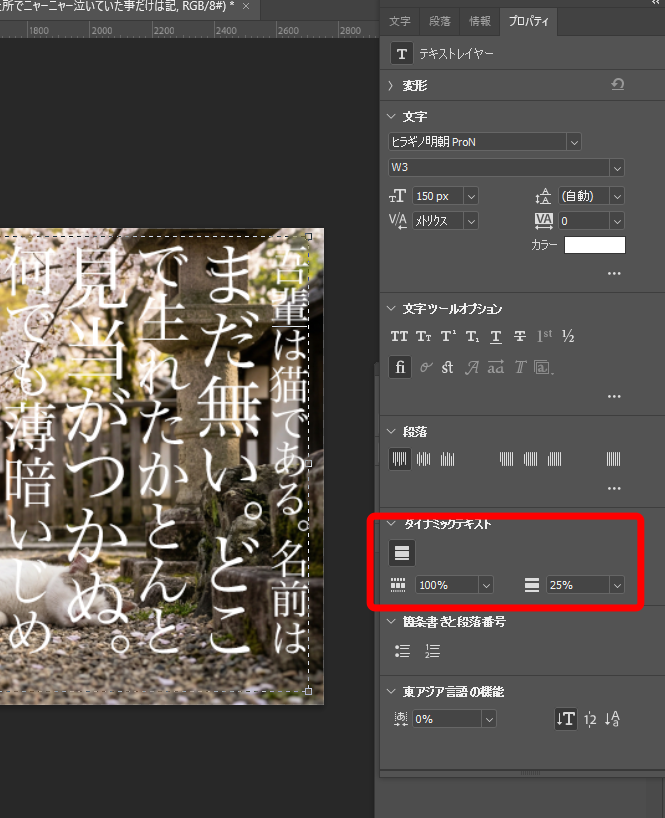Click the text layer T icon

click(402, 54)
